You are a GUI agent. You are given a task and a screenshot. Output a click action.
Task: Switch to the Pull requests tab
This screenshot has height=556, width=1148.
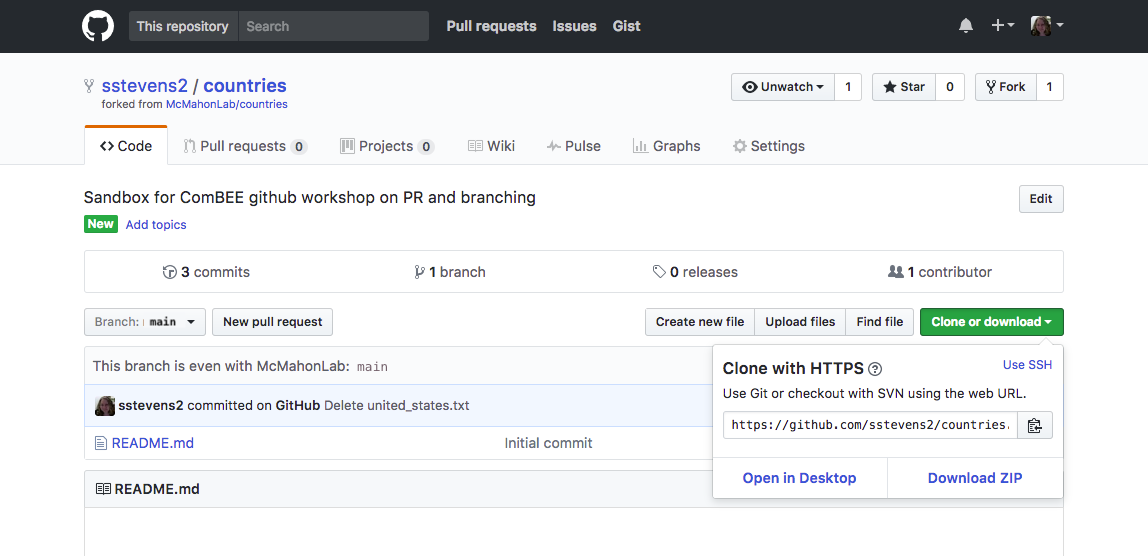coord(245,146)
